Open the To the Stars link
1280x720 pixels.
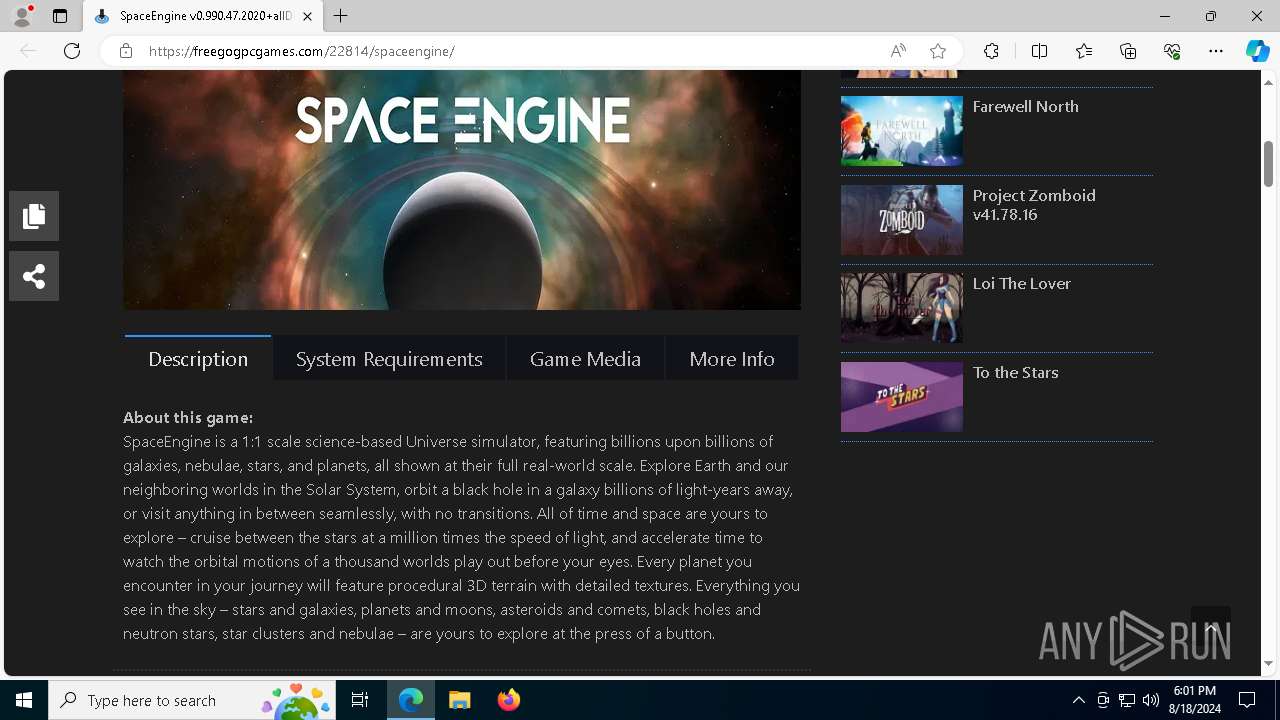1016,372
